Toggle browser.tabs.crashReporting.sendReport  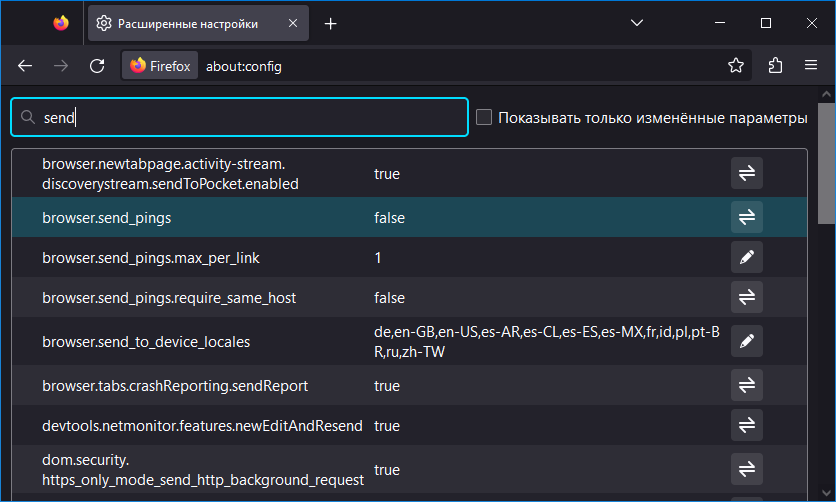pos(746,385)
